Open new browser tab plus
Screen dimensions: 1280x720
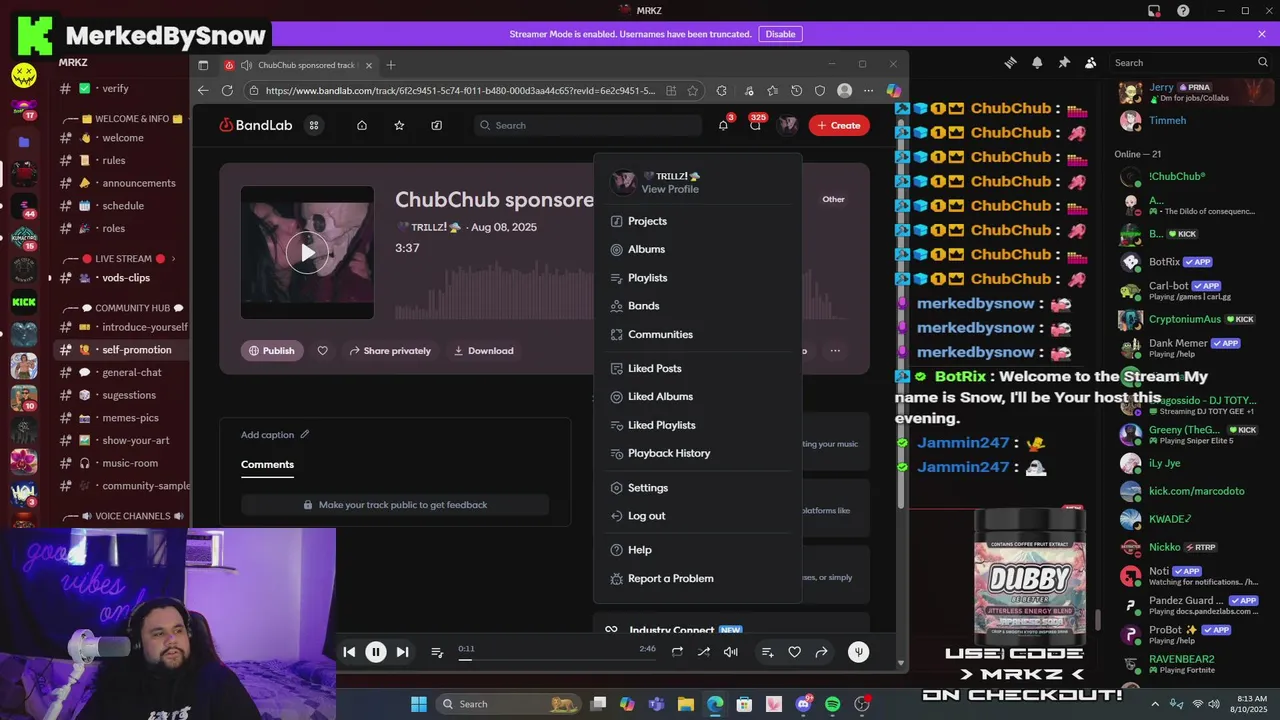(391, 65)
